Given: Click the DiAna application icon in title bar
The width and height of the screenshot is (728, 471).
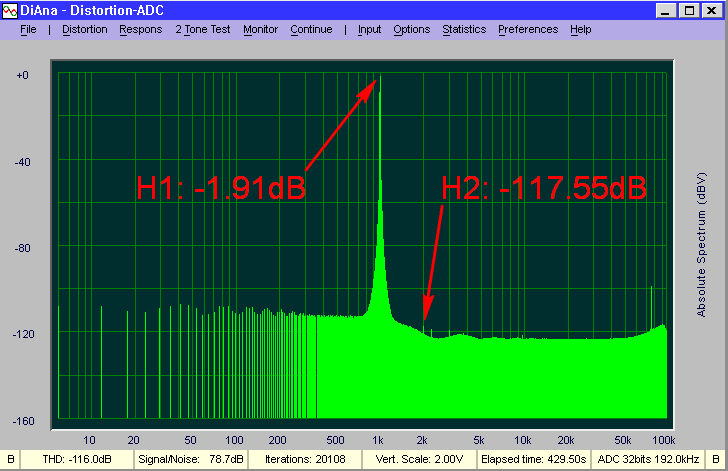Looking at the screenshot, I should coord(10,10).
